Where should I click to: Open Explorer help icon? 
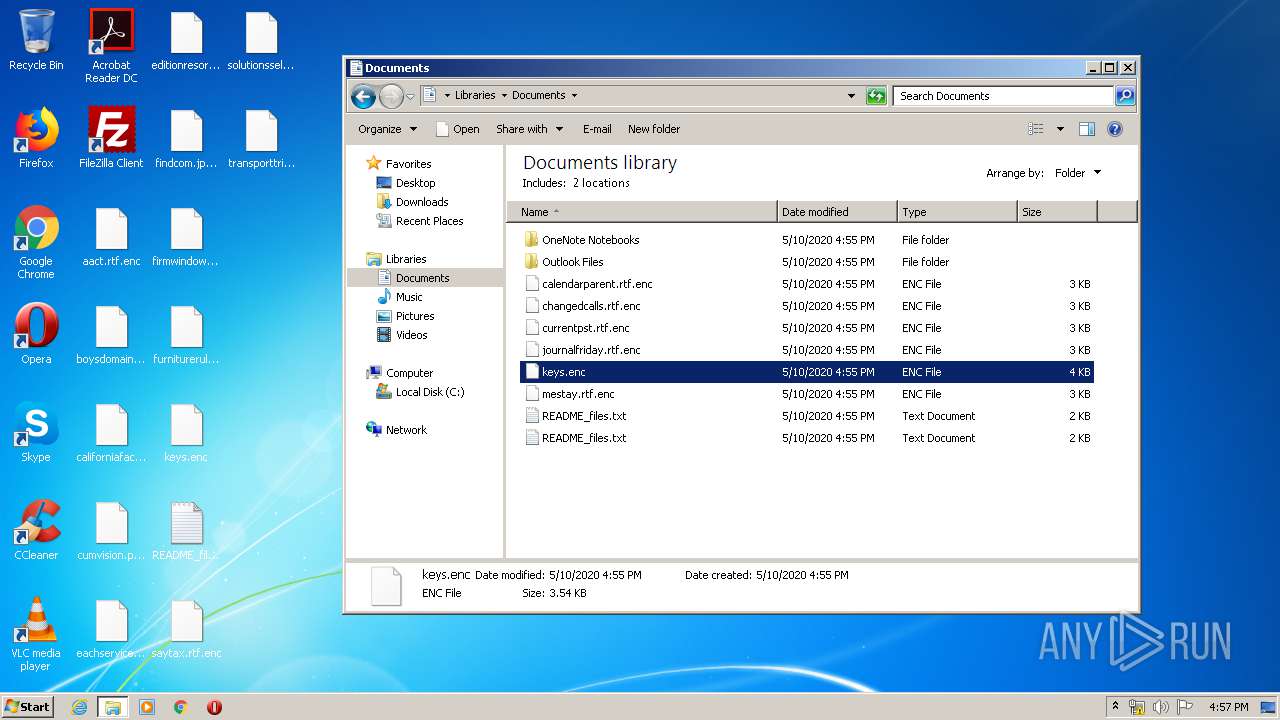tap(1115, 129)
